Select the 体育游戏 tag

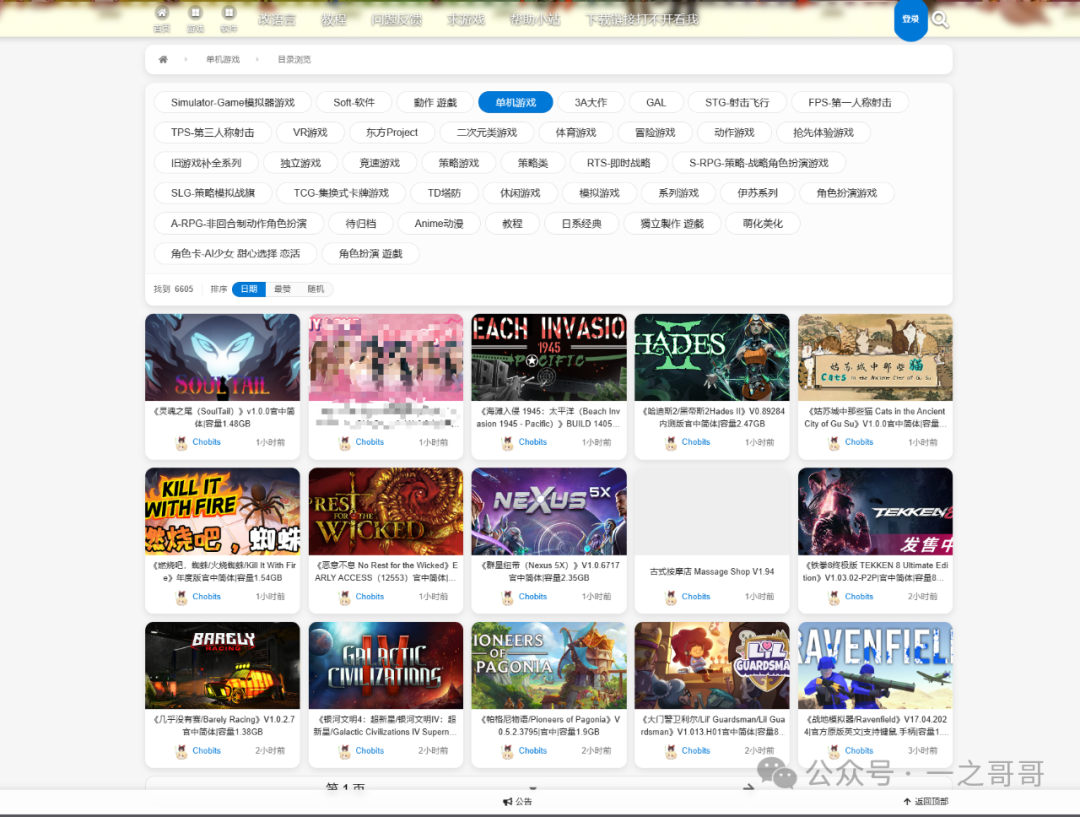(577, 133)
